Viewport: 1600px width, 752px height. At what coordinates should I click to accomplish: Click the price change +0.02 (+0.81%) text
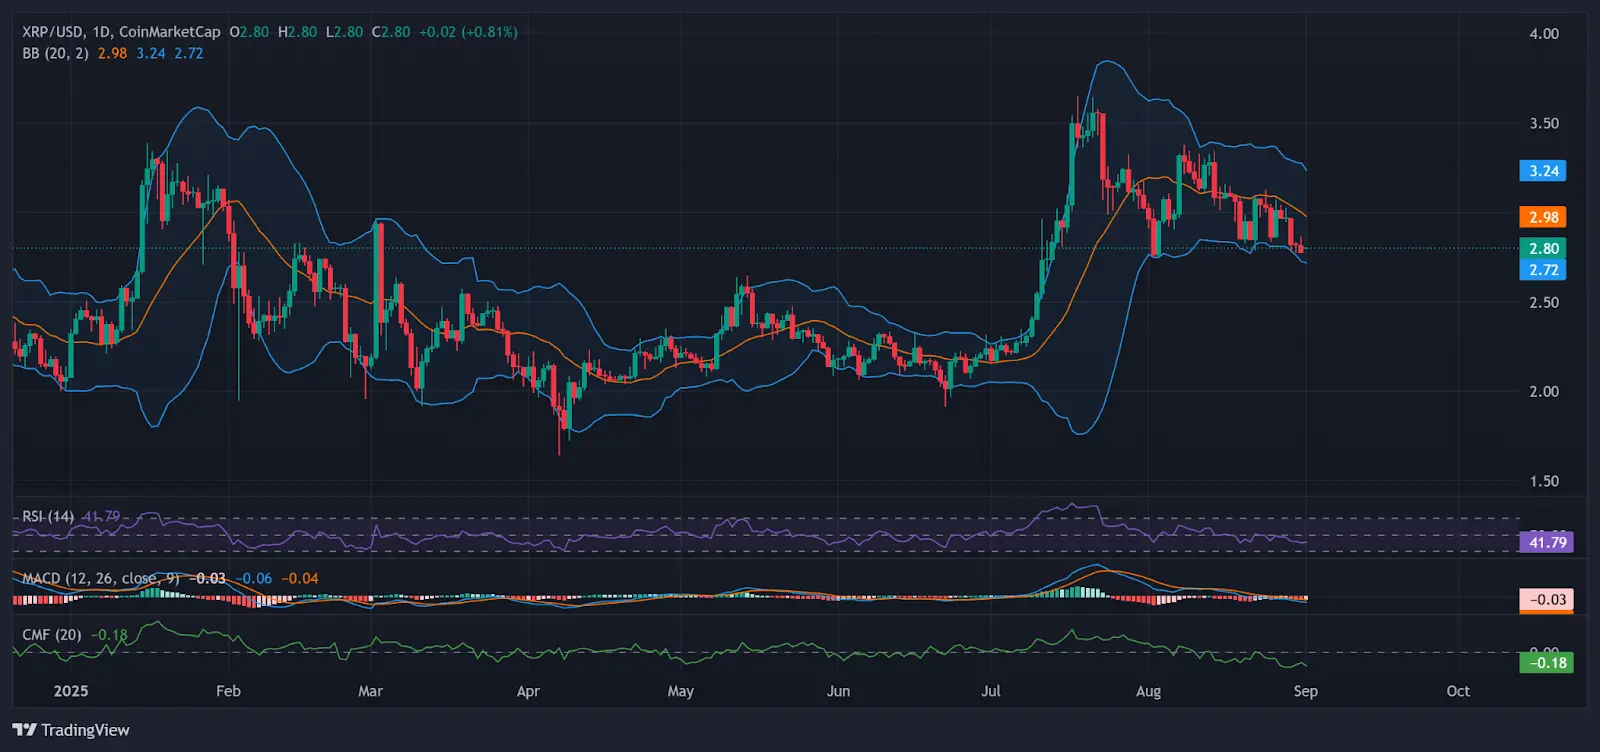(468, 32)
